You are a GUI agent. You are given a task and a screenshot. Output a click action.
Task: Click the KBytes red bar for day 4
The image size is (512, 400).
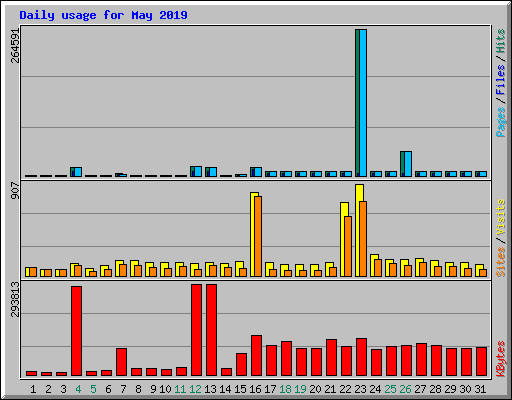(76, 331)
